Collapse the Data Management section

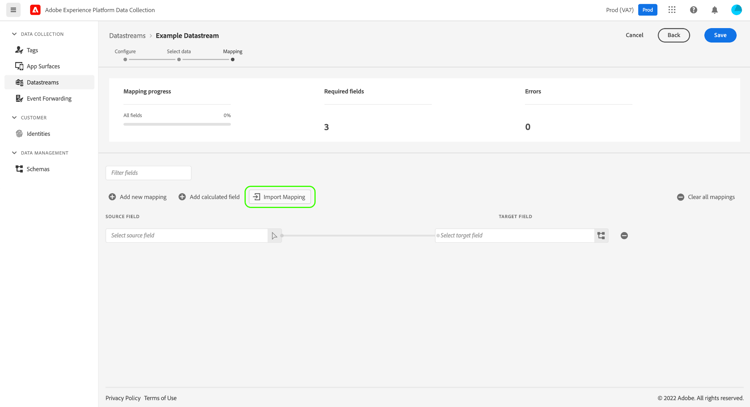14,153
